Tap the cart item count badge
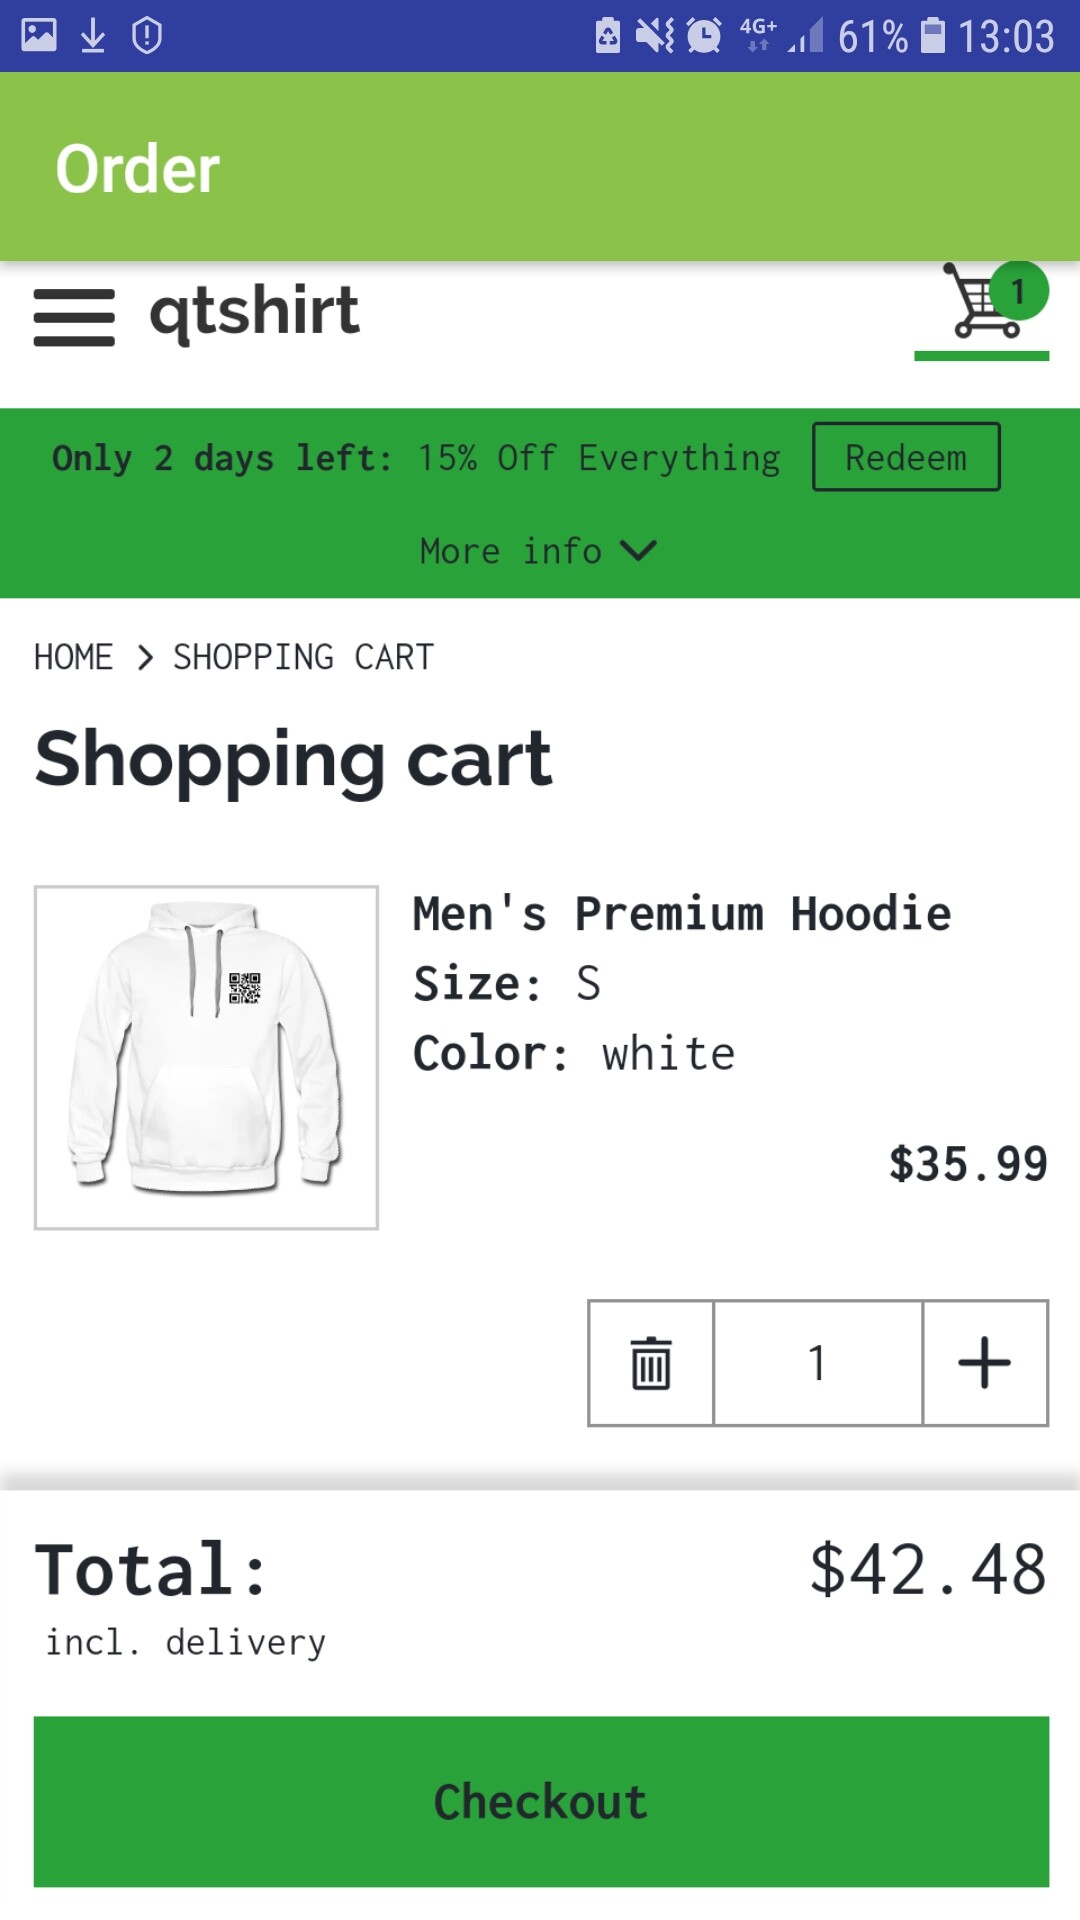 1018,290
